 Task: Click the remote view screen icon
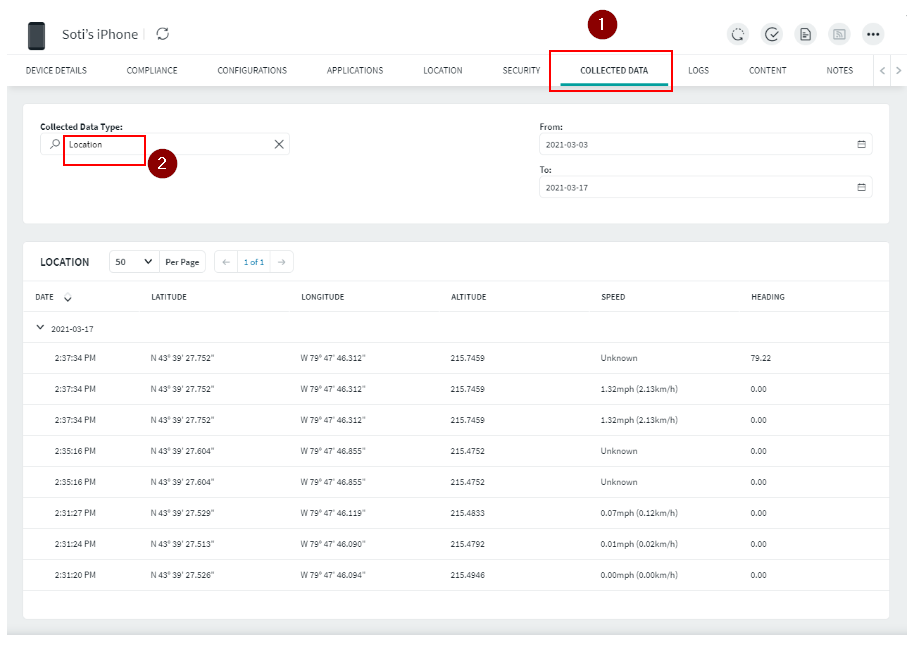[839, 34]
